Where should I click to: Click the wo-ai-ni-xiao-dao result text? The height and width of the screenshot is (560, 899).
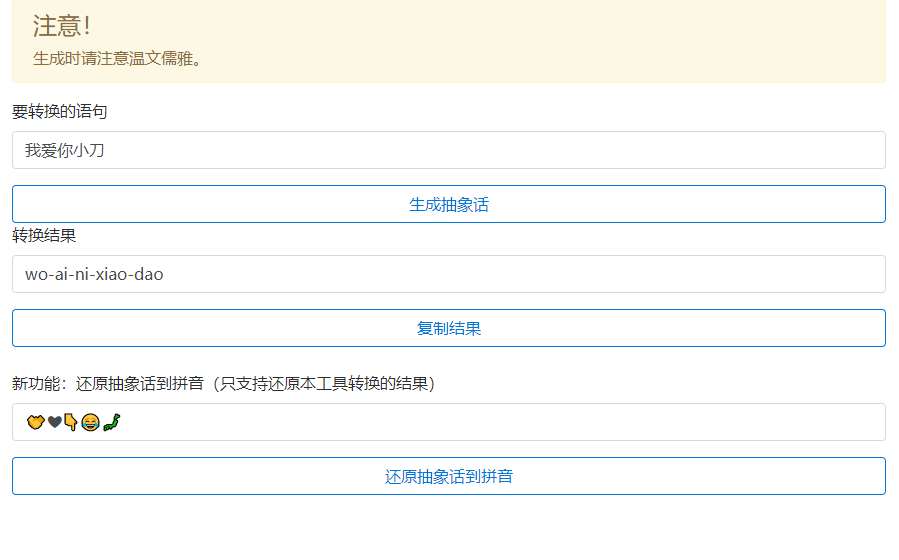click(x=94, y=274)
